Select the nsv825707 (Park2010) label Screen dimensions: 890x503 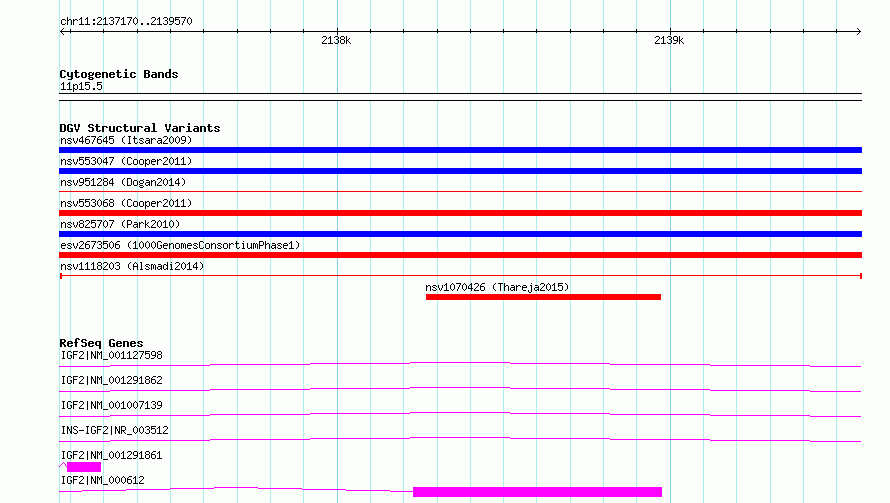[120, 224]
